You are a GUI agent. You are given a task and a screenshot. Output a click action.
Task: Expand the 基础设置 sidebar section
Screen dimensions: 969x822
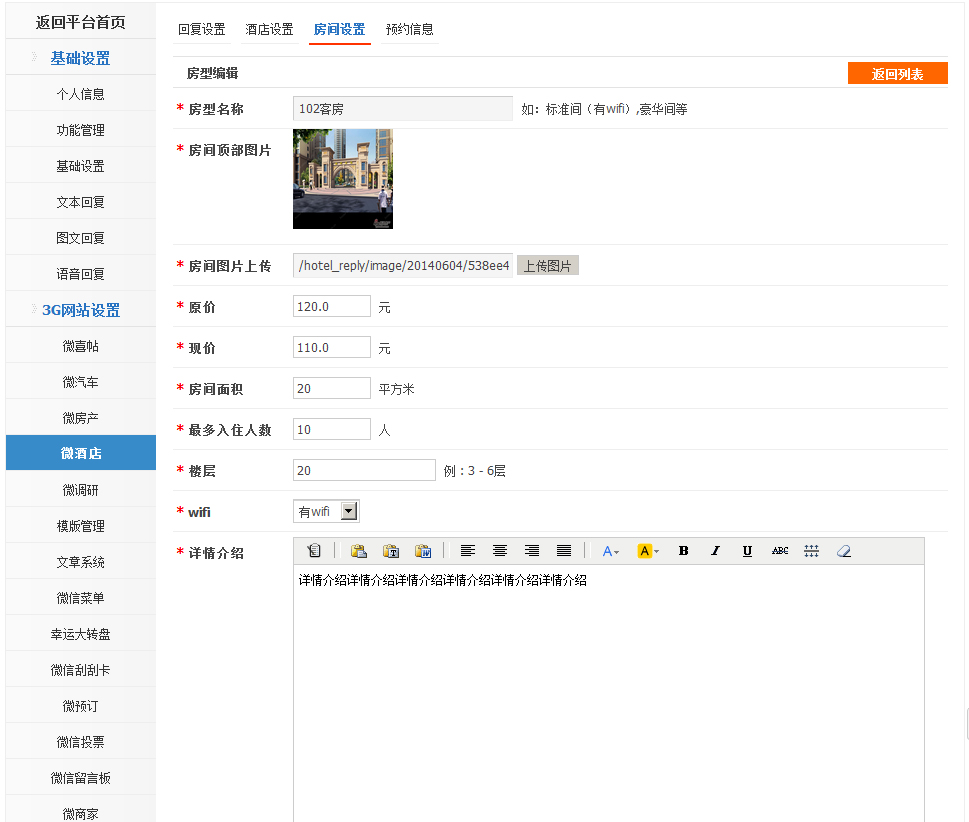point(80,58)
